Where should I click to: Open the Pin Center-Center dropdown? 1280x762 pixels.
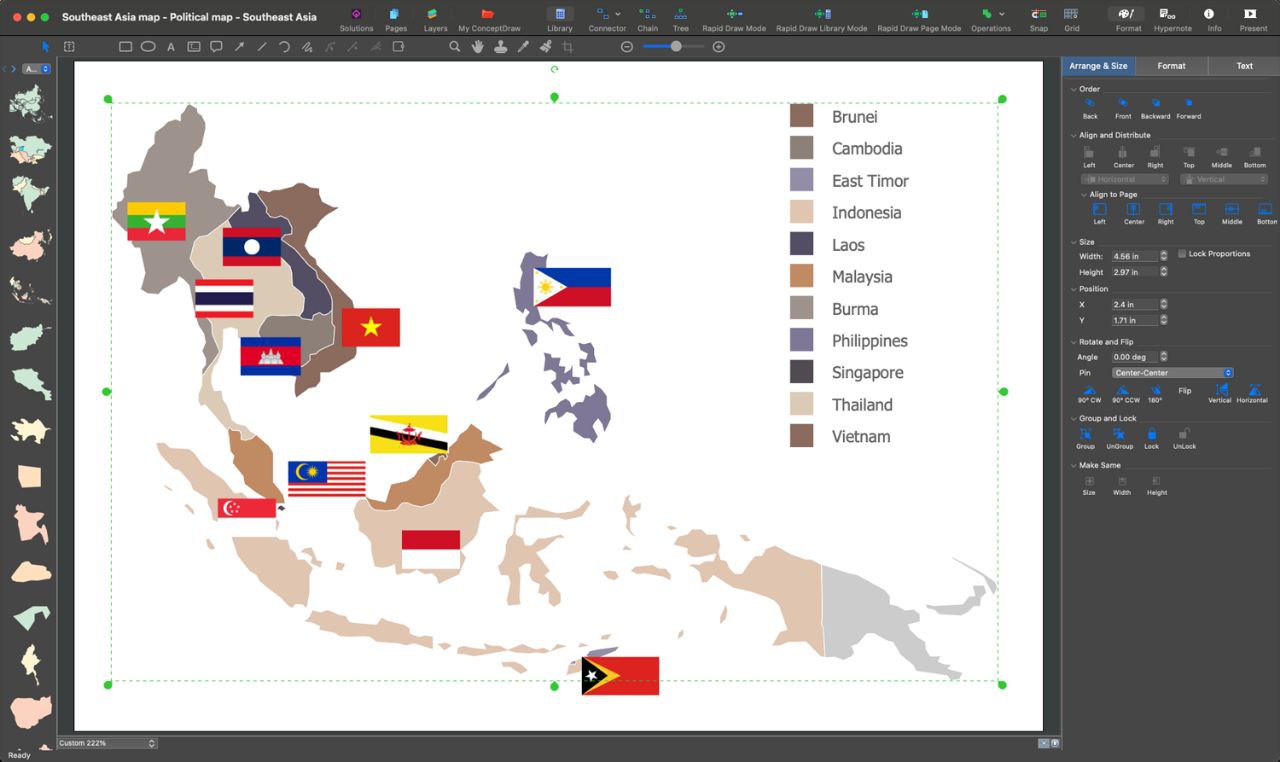pos(1173,373)
